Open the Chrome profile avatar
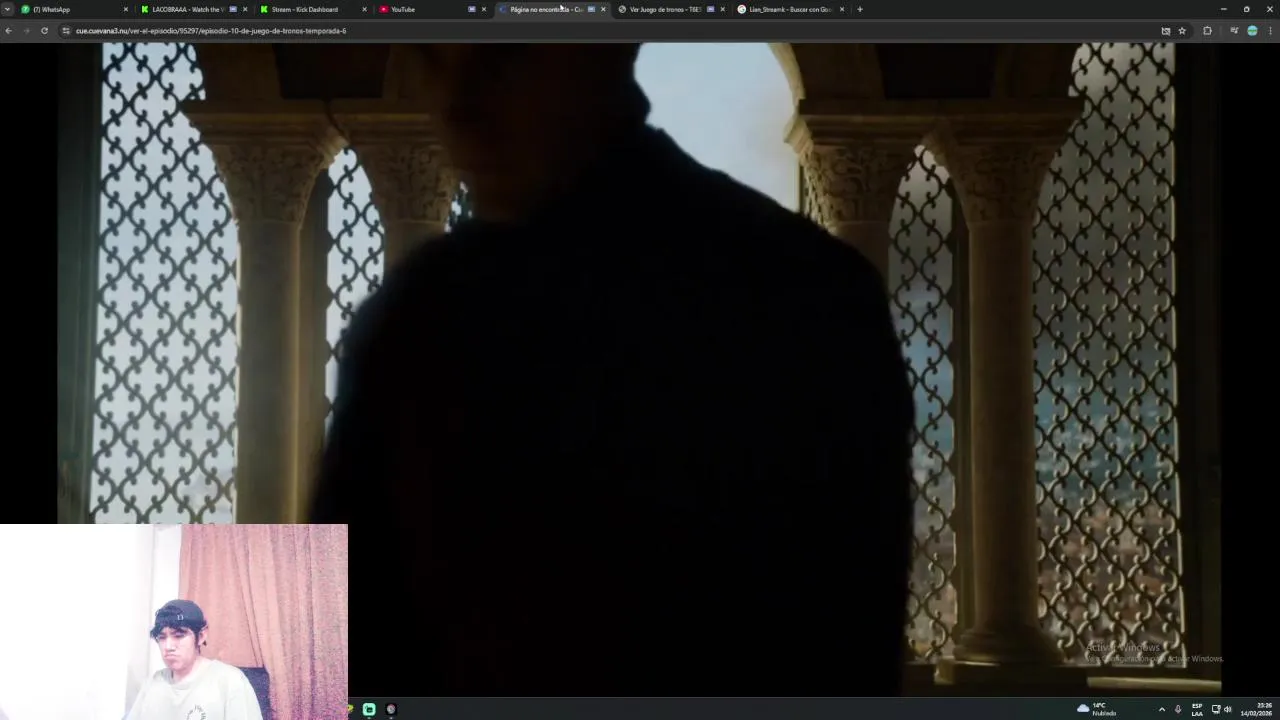Viewport: 1280px width, 720px height. pyautogui.click(x=1252, y=31)
